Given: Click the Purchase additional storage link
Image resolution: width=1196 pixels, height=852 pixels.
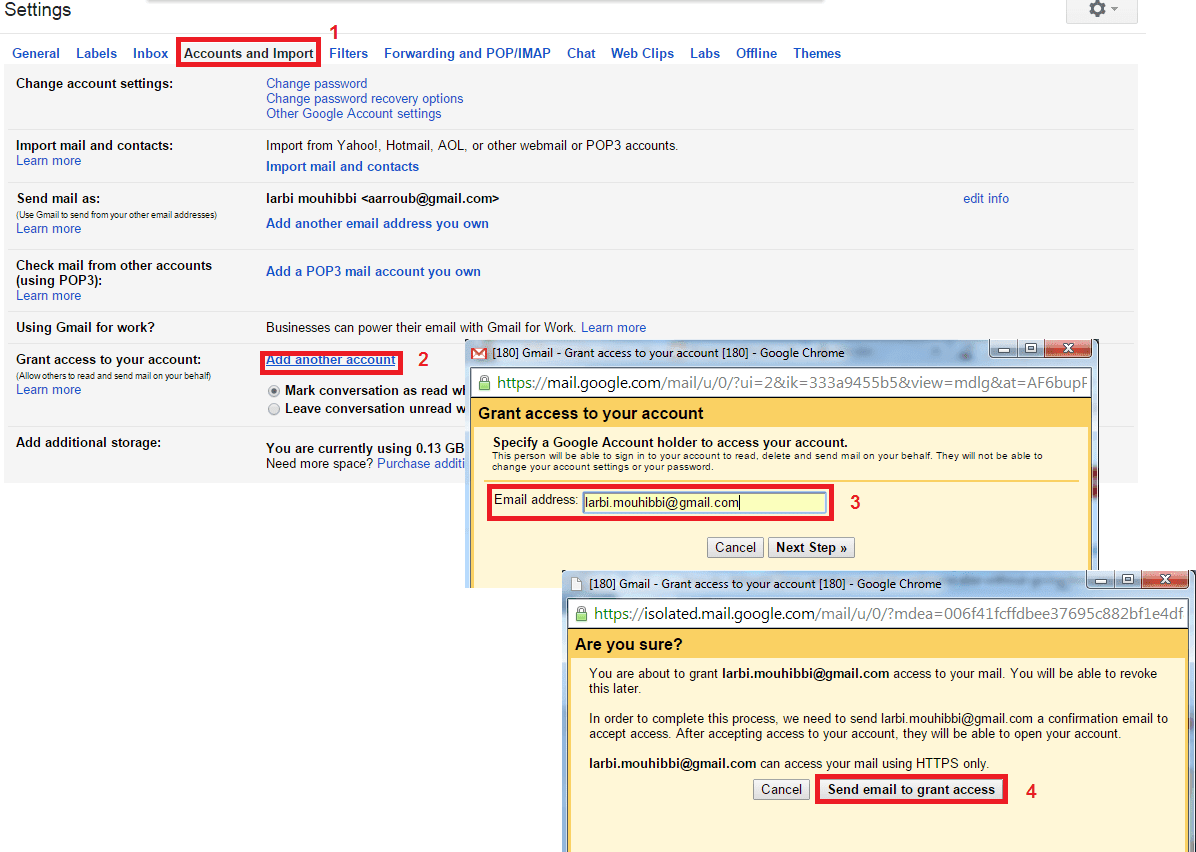Looking at the screenshot, I should 421,464.
